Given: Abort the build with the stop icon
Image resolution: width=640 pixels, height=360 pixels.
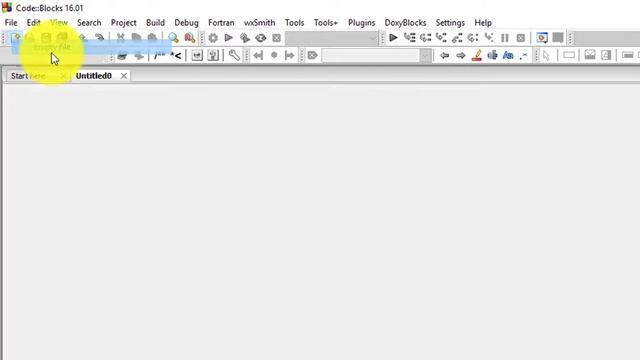Looking at the screenshot, I should (276, 38).
